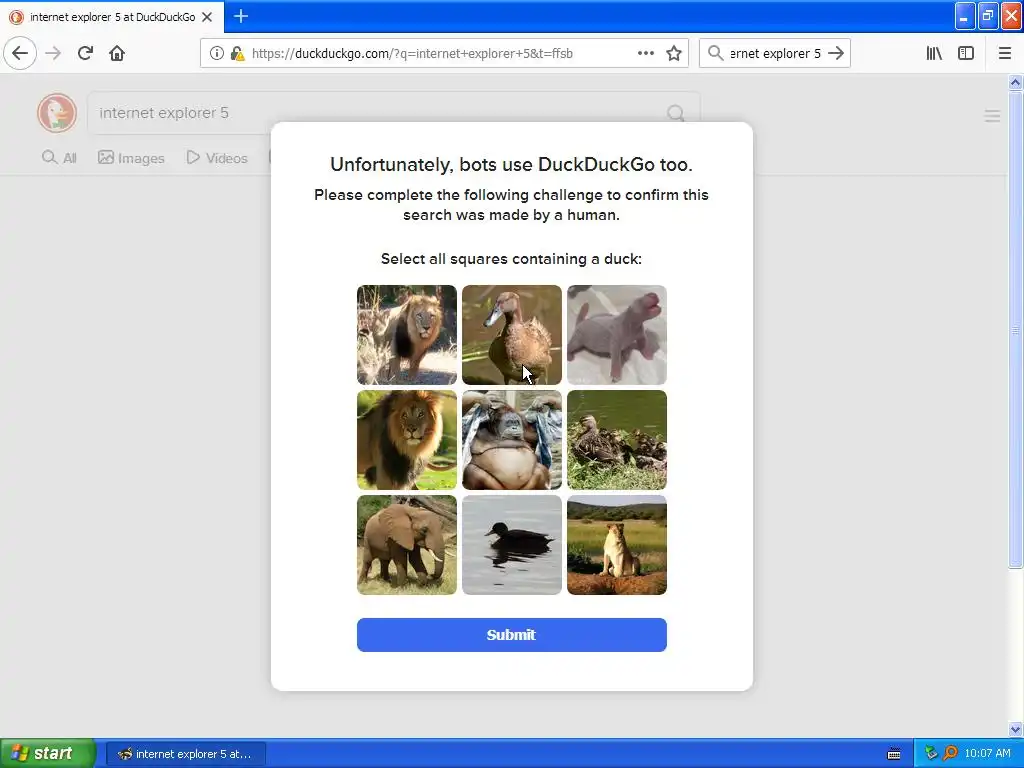Select the lion face close-up square
This screenshot has height=768, width=1024.
tap(407, 440)
